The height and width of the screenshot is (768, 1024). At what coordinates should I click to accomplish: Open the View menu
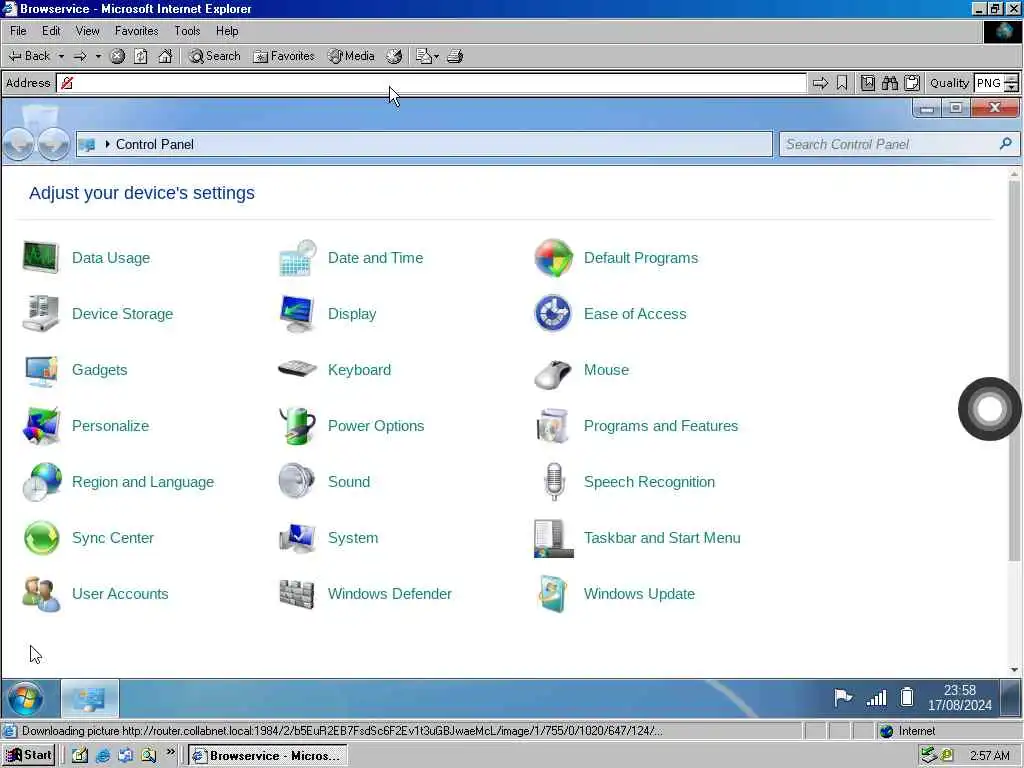(x=88, y=31)
